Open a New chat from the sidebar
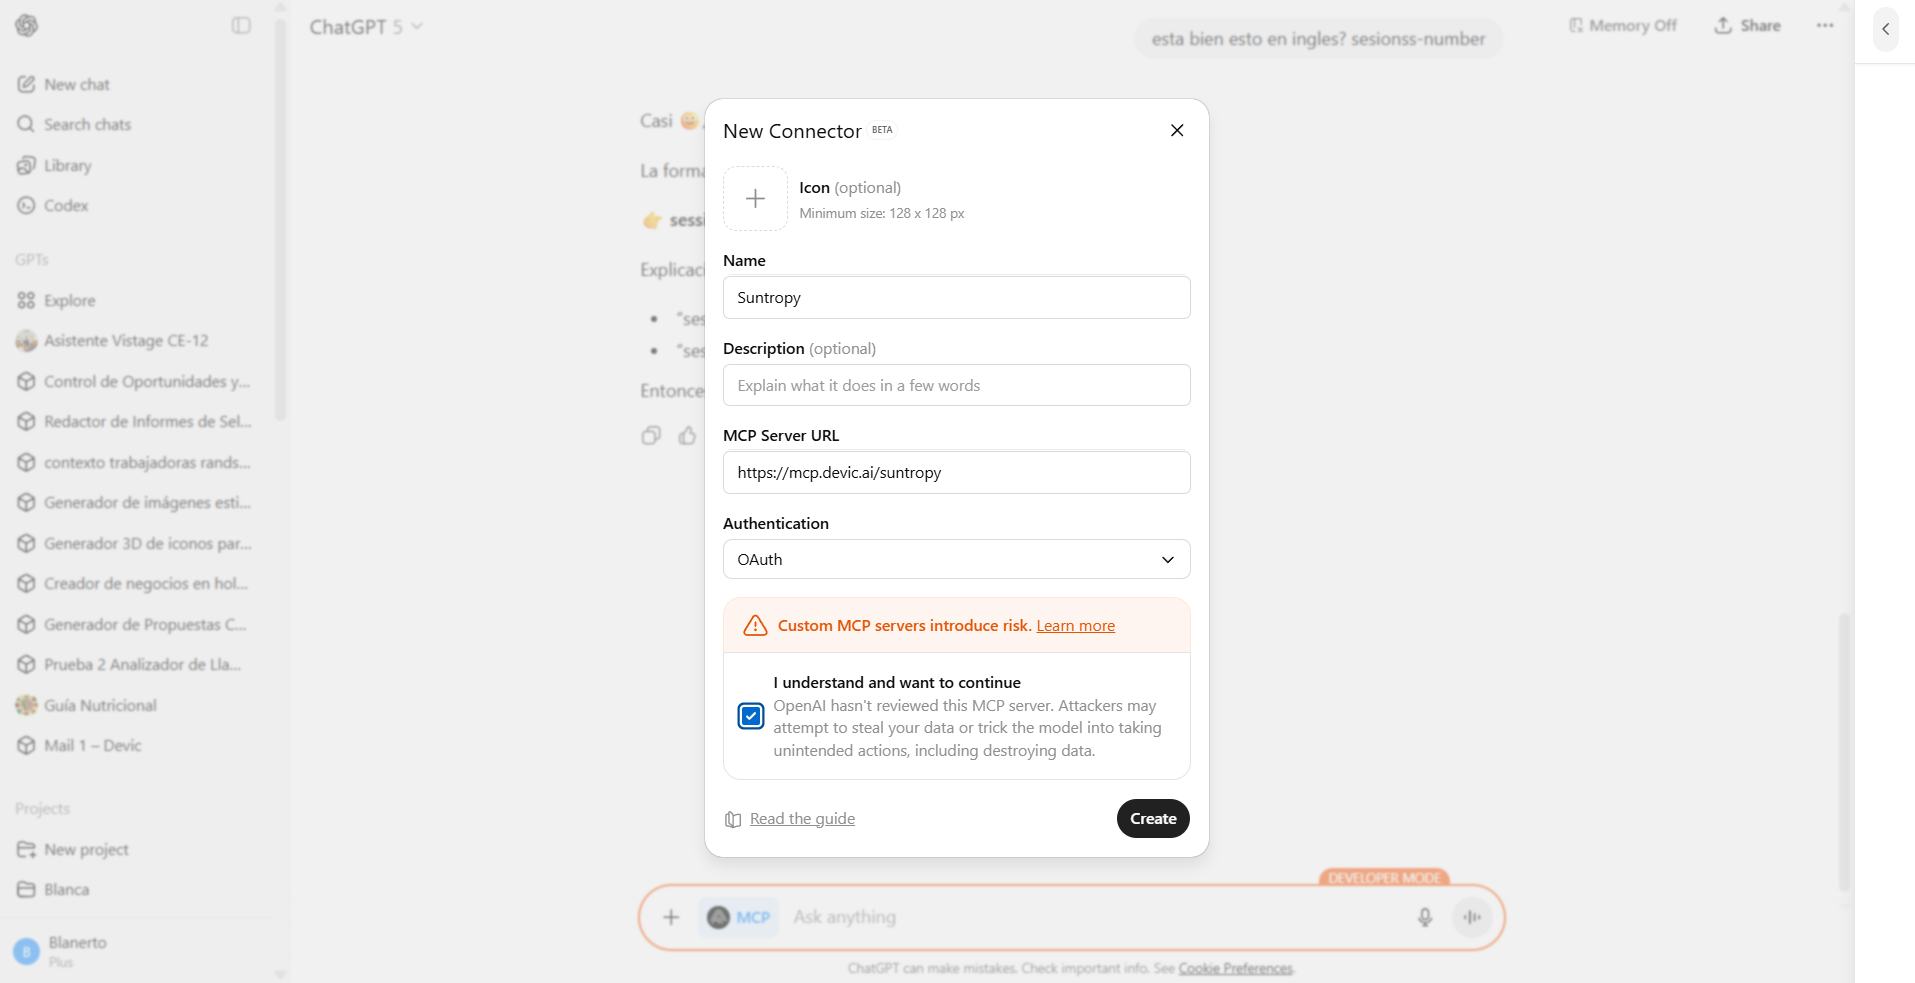 pos(75,84)
